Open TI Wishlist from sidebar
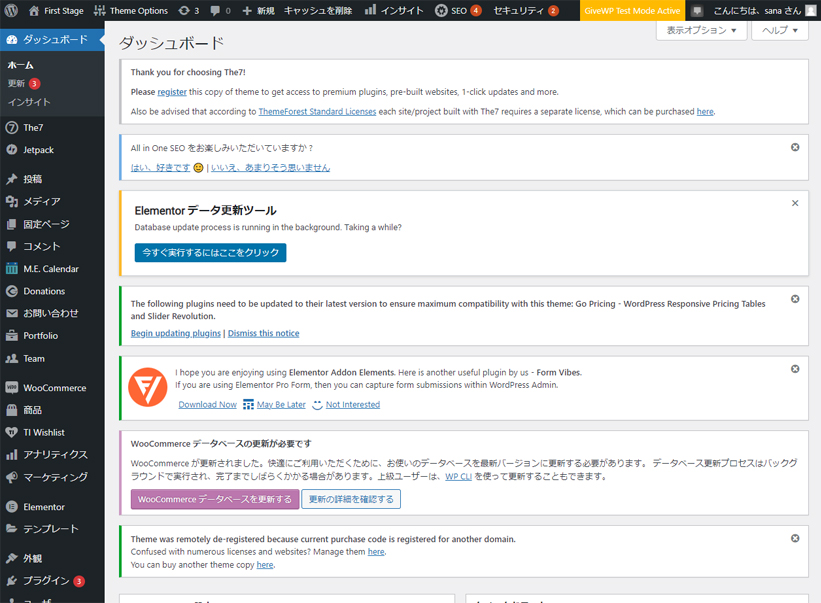Image resolution: width=821 pixels, height=603 pixels. point(43,432)
